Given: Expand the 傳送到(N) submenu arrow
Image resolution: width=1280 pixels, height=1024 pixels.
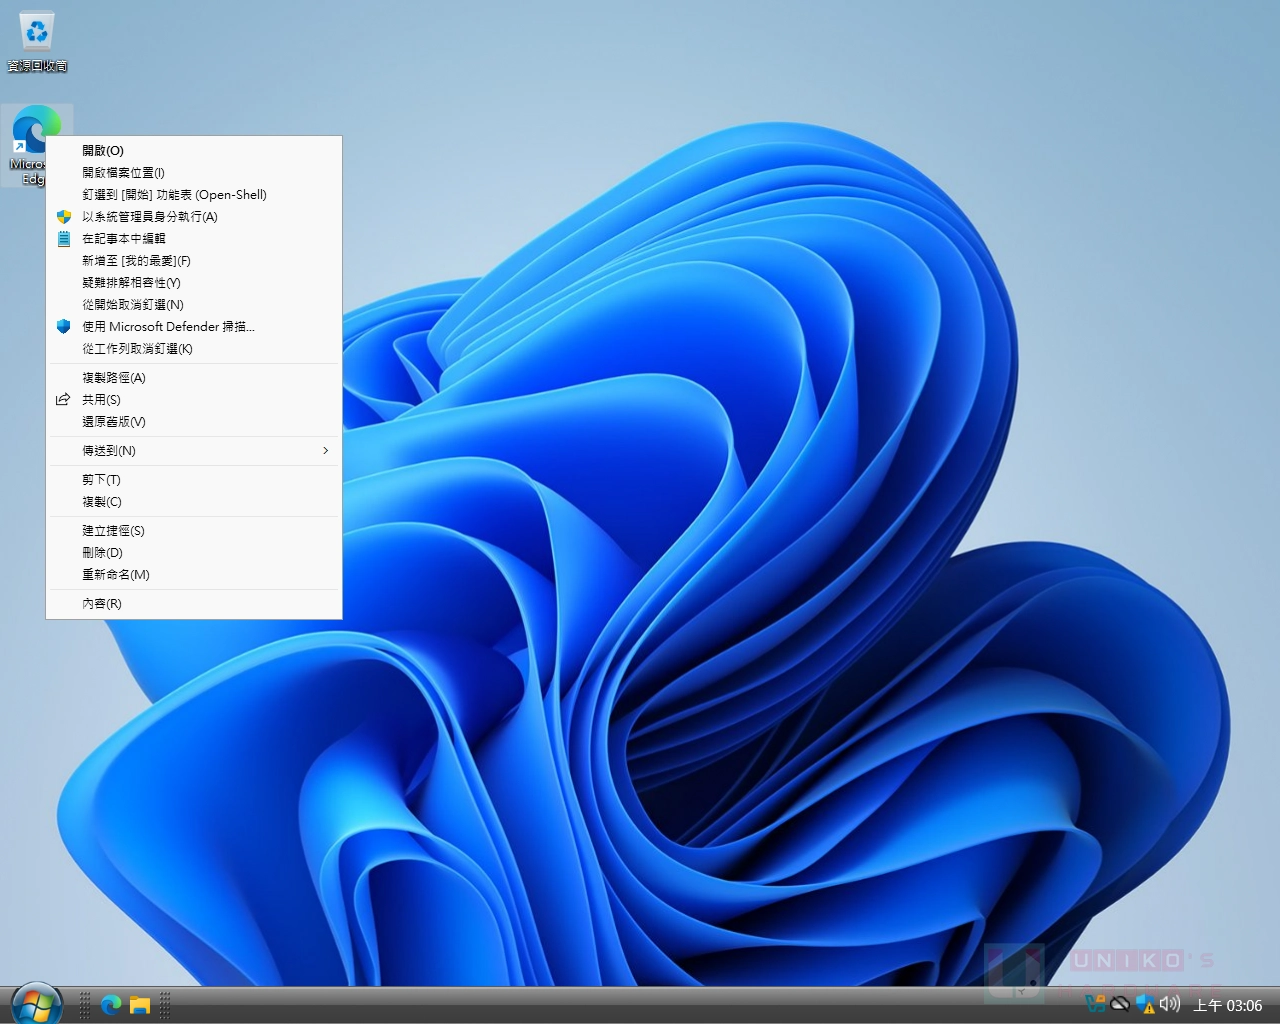Looking at the screenshot, I should tap(325, 450).
